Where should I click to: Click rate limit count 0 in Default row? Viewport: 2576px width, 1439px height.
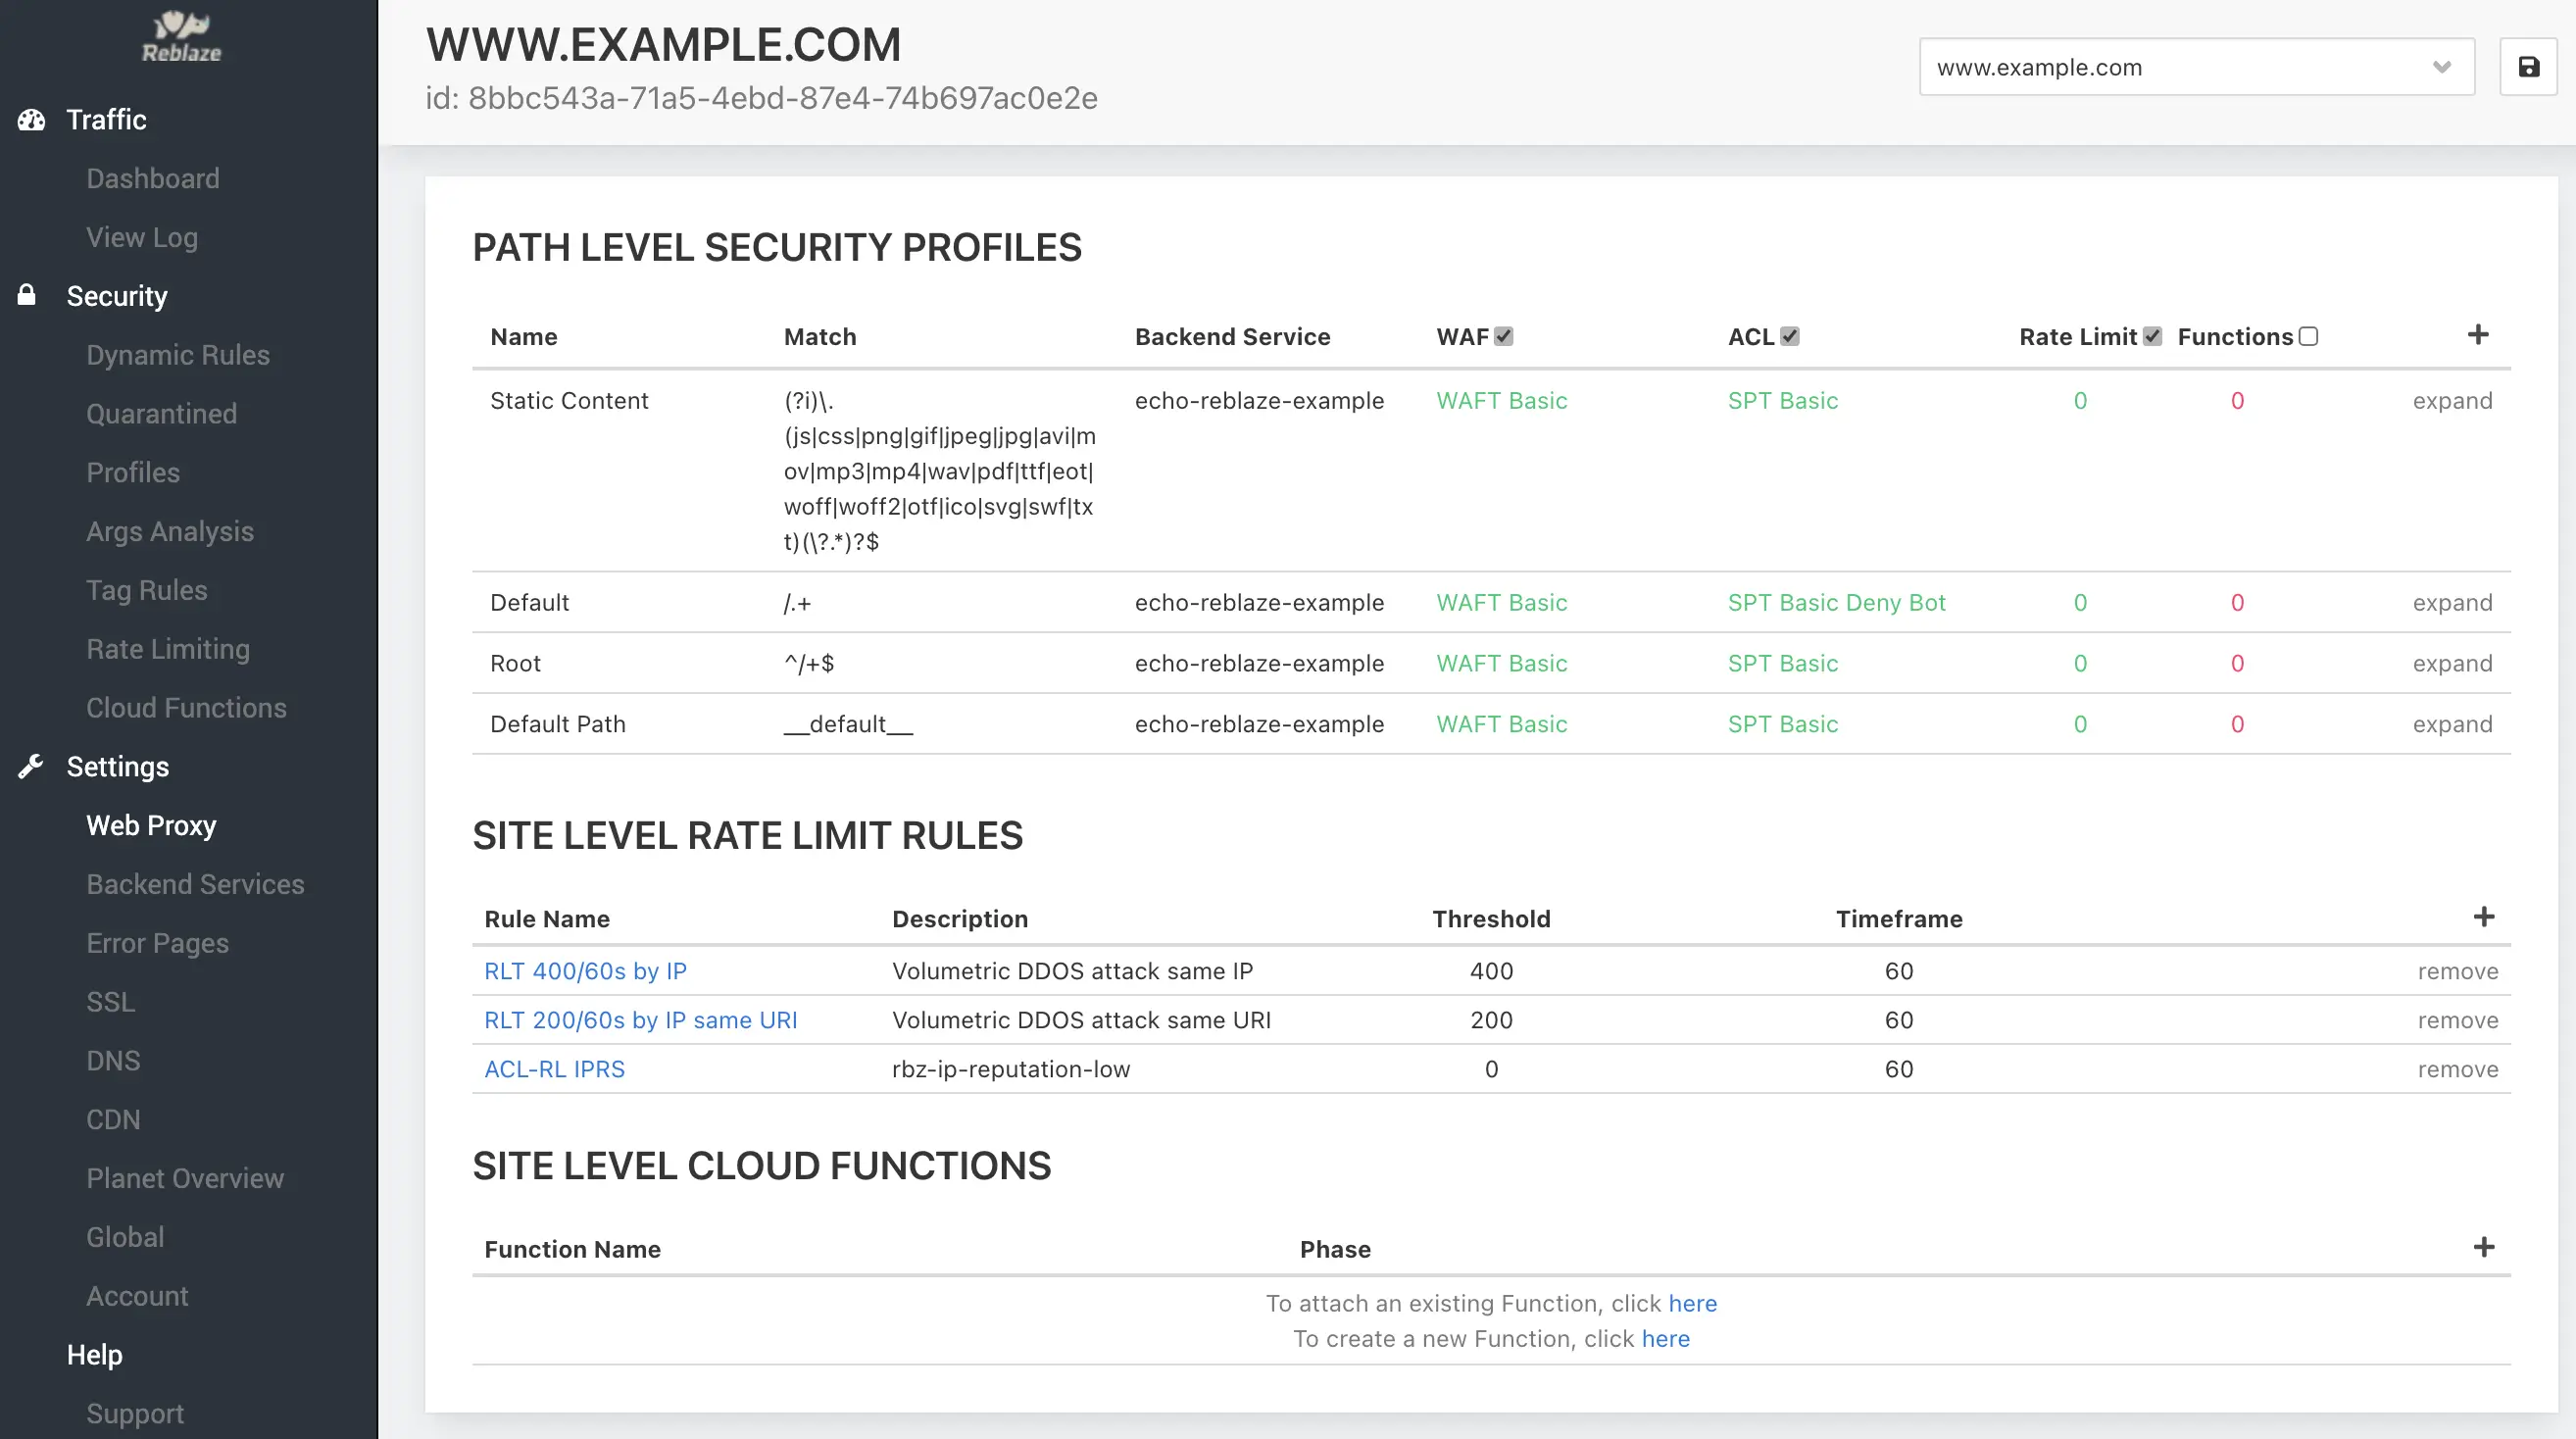pyautogui.click(x=2080, y=603)
